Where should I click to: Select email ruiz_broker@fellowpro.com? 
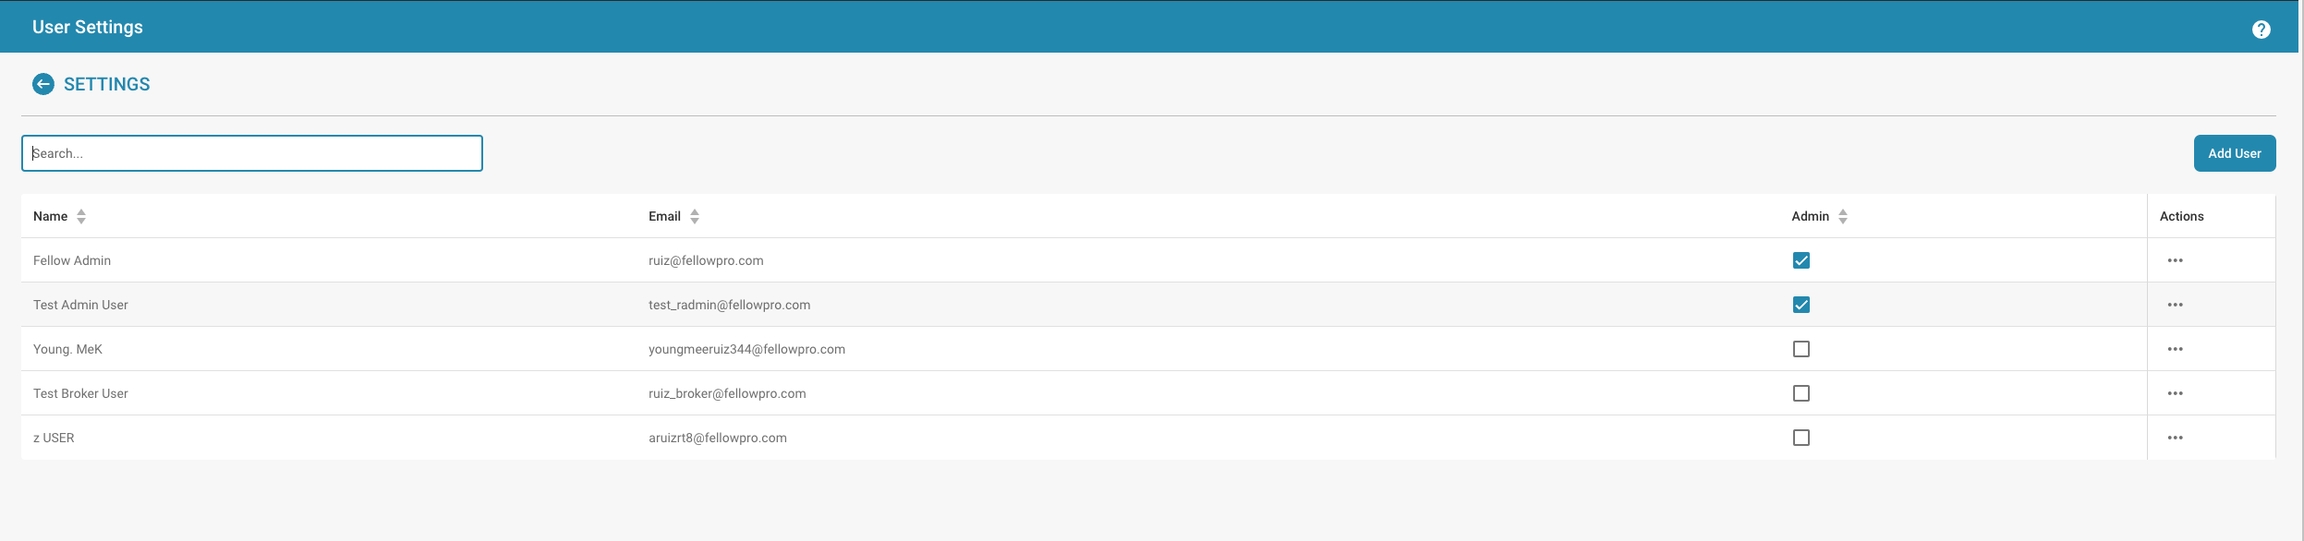click(727, 393)
